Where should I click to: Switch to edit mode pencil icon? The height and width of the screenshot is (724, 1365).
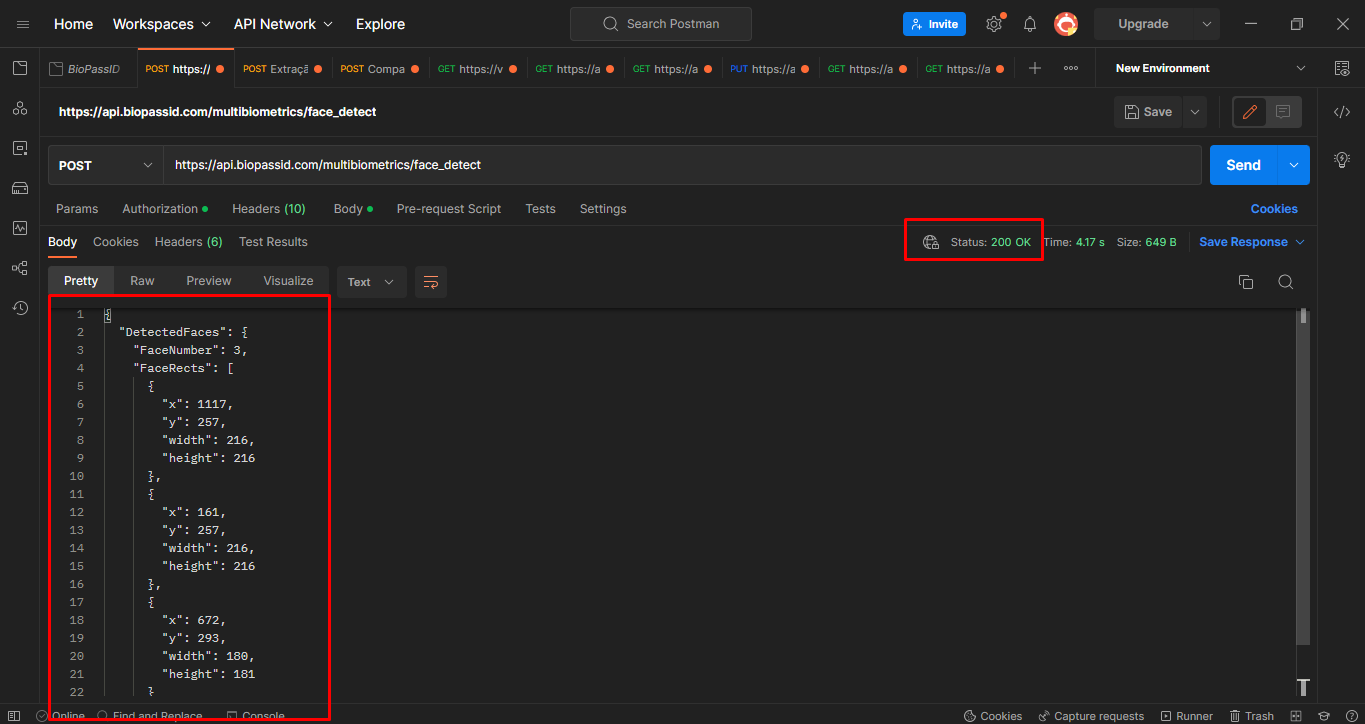(1249, 112)
